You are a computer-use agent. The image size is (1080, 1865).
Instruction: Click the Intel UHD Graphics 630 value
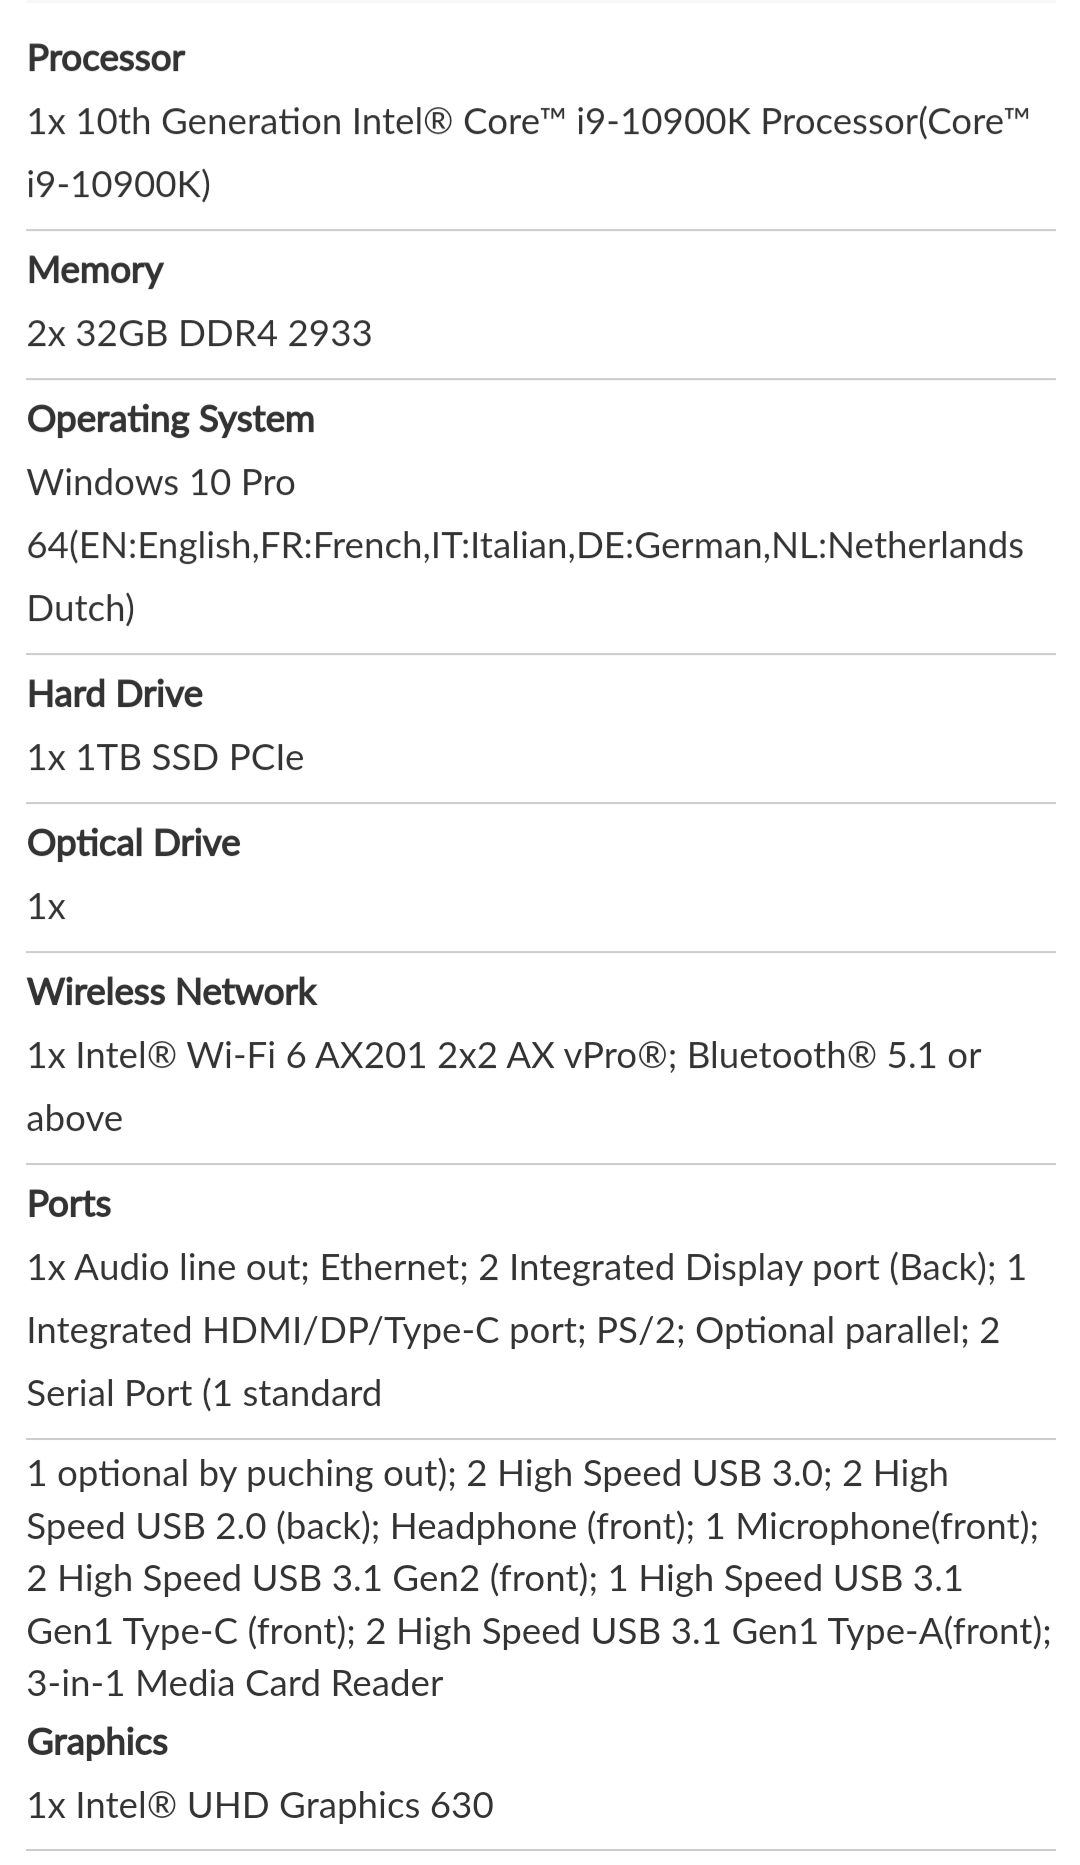click(x=260, y=1806)
